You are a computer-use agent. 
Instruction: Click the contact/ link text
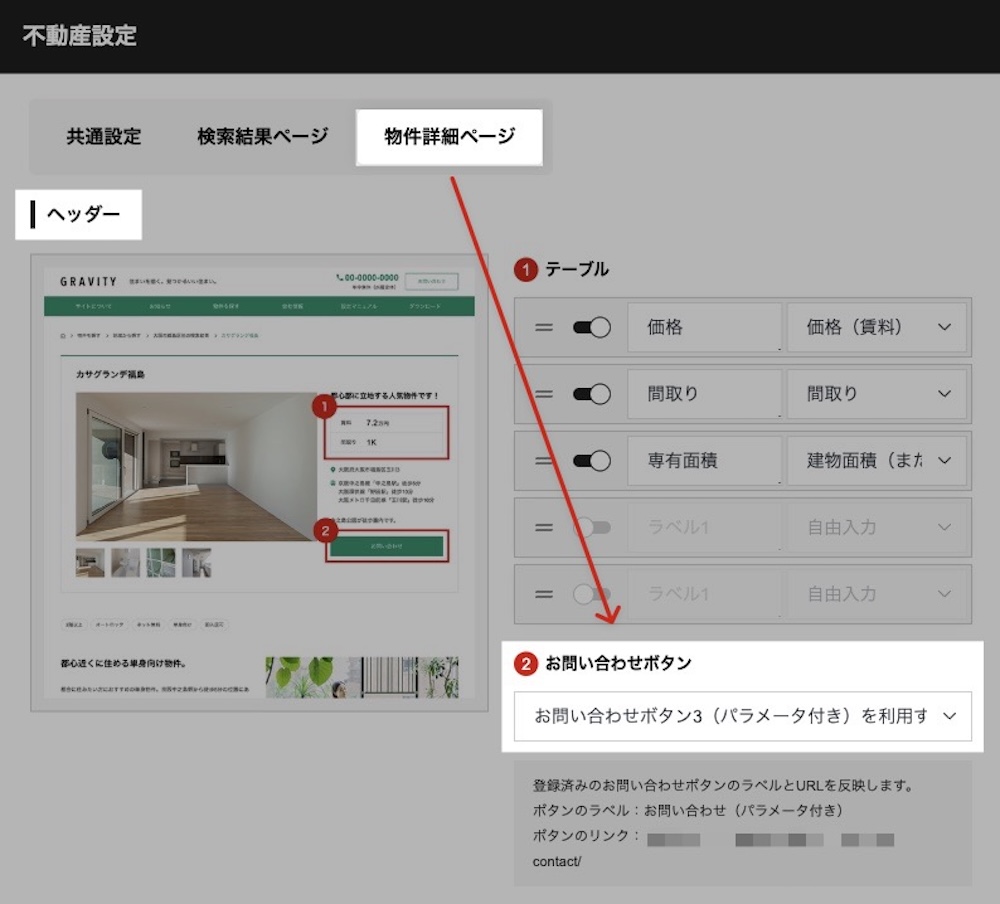tap(557, 861)
